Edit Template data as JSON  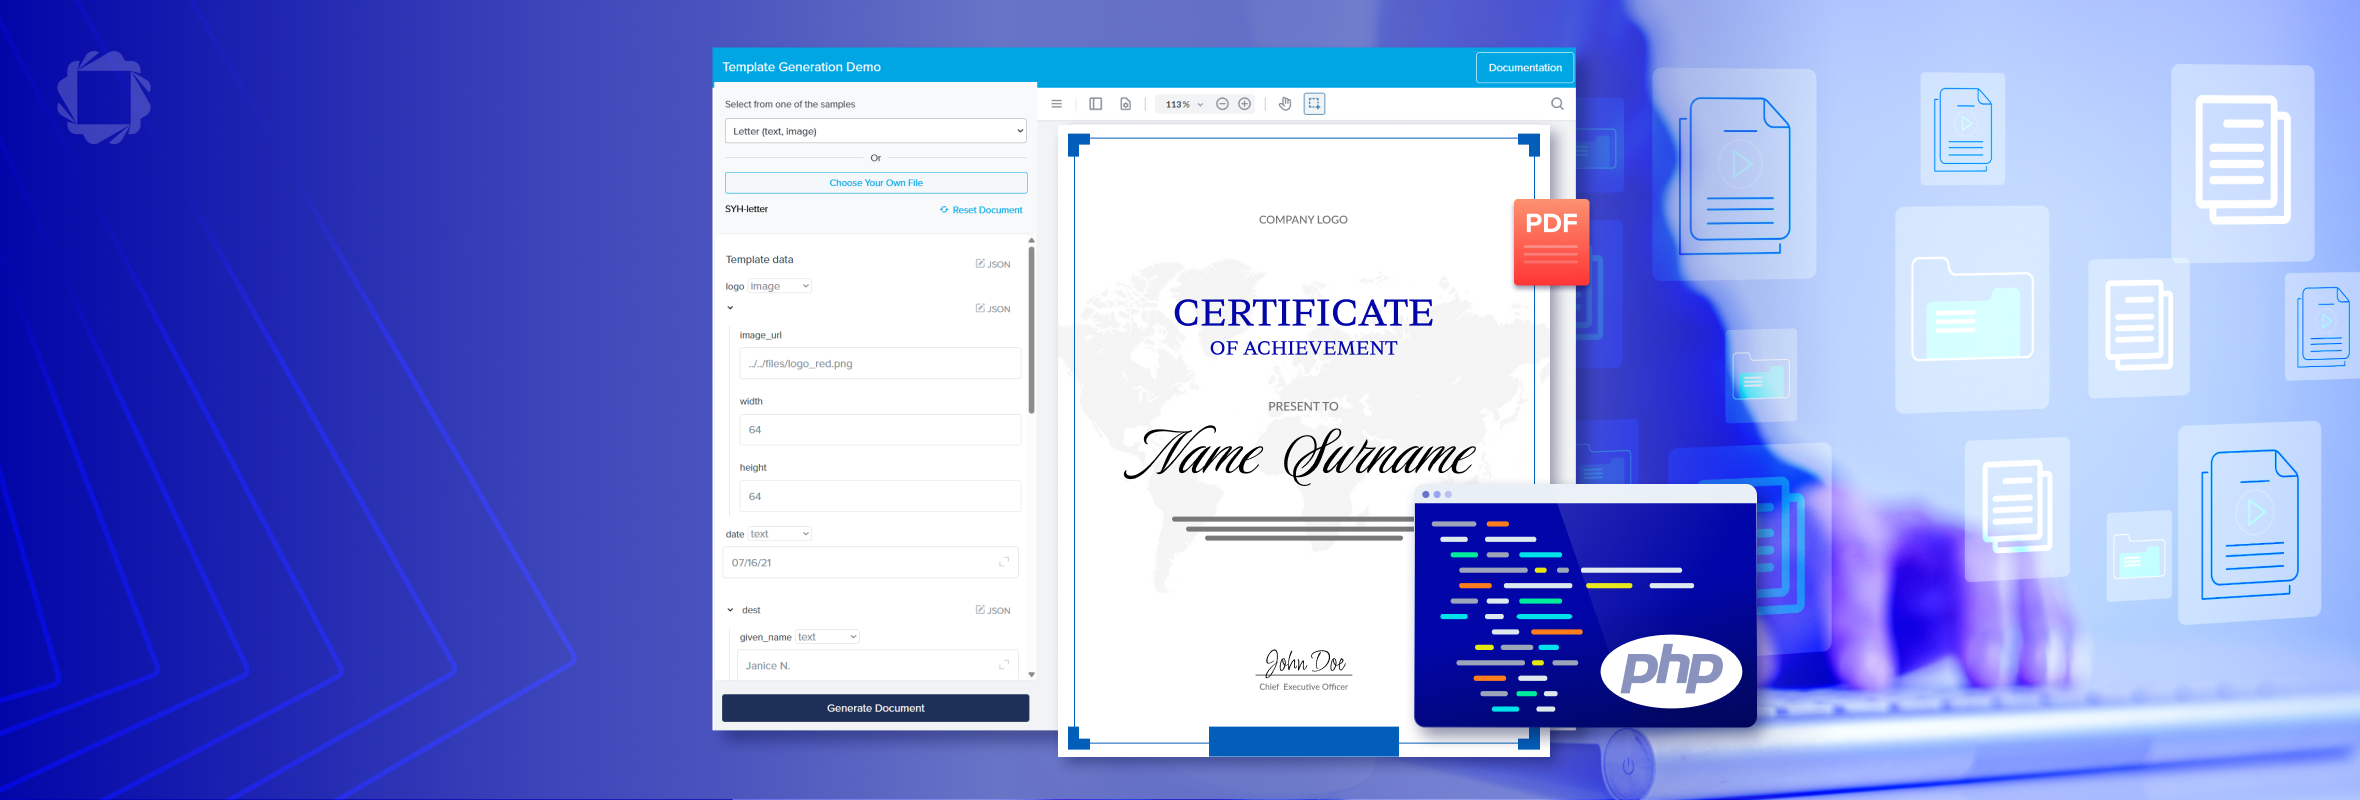point(993,264)
